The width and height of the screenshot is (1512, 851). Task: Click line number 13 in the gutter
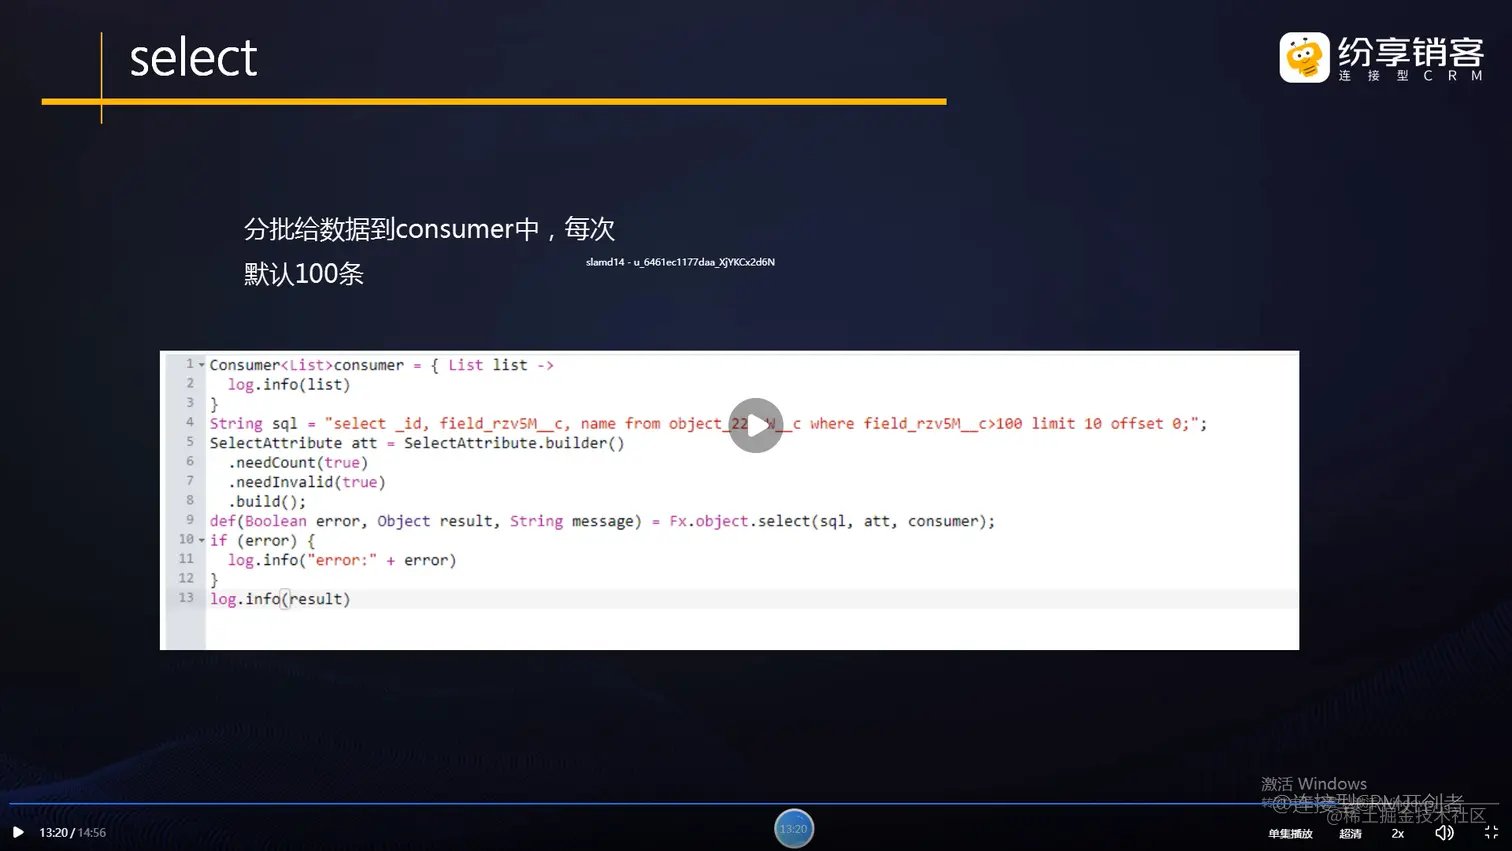click(186, 598)
